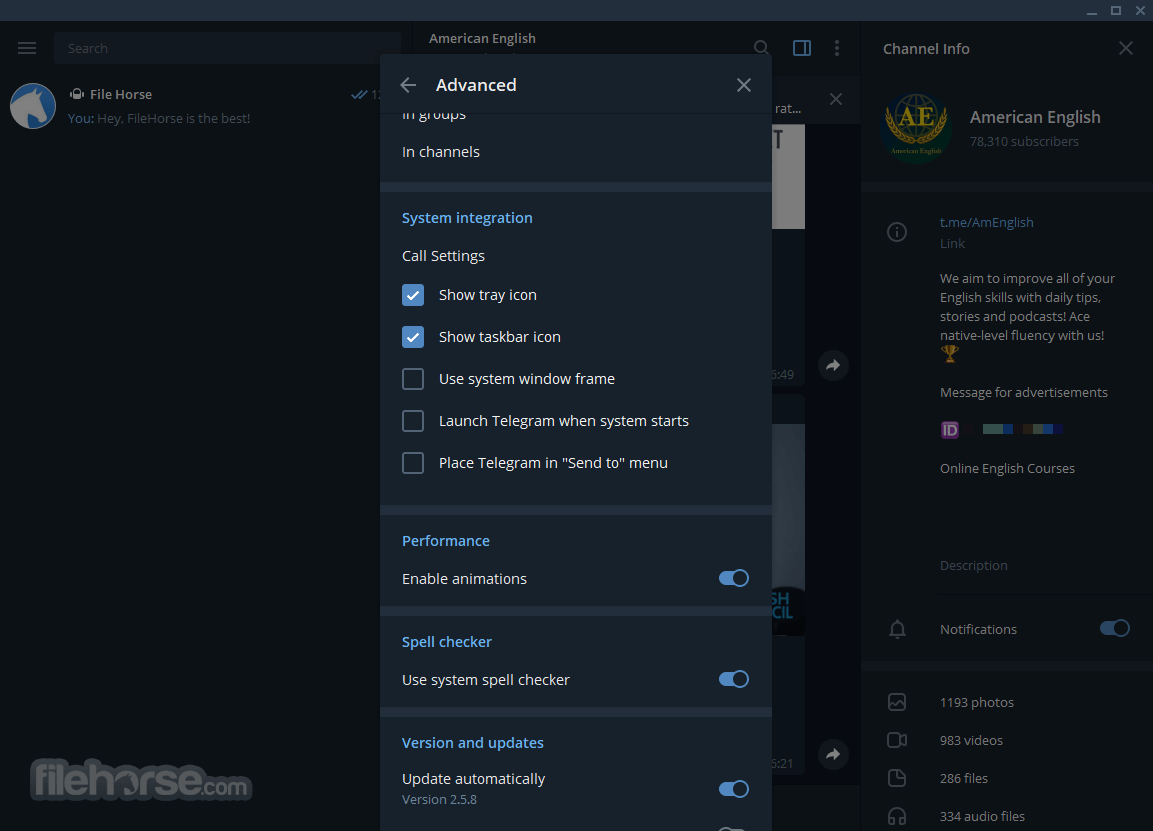Toggle channel Notifications switch
This screenshot has width=1153, height=831.
click(1115, 628)
